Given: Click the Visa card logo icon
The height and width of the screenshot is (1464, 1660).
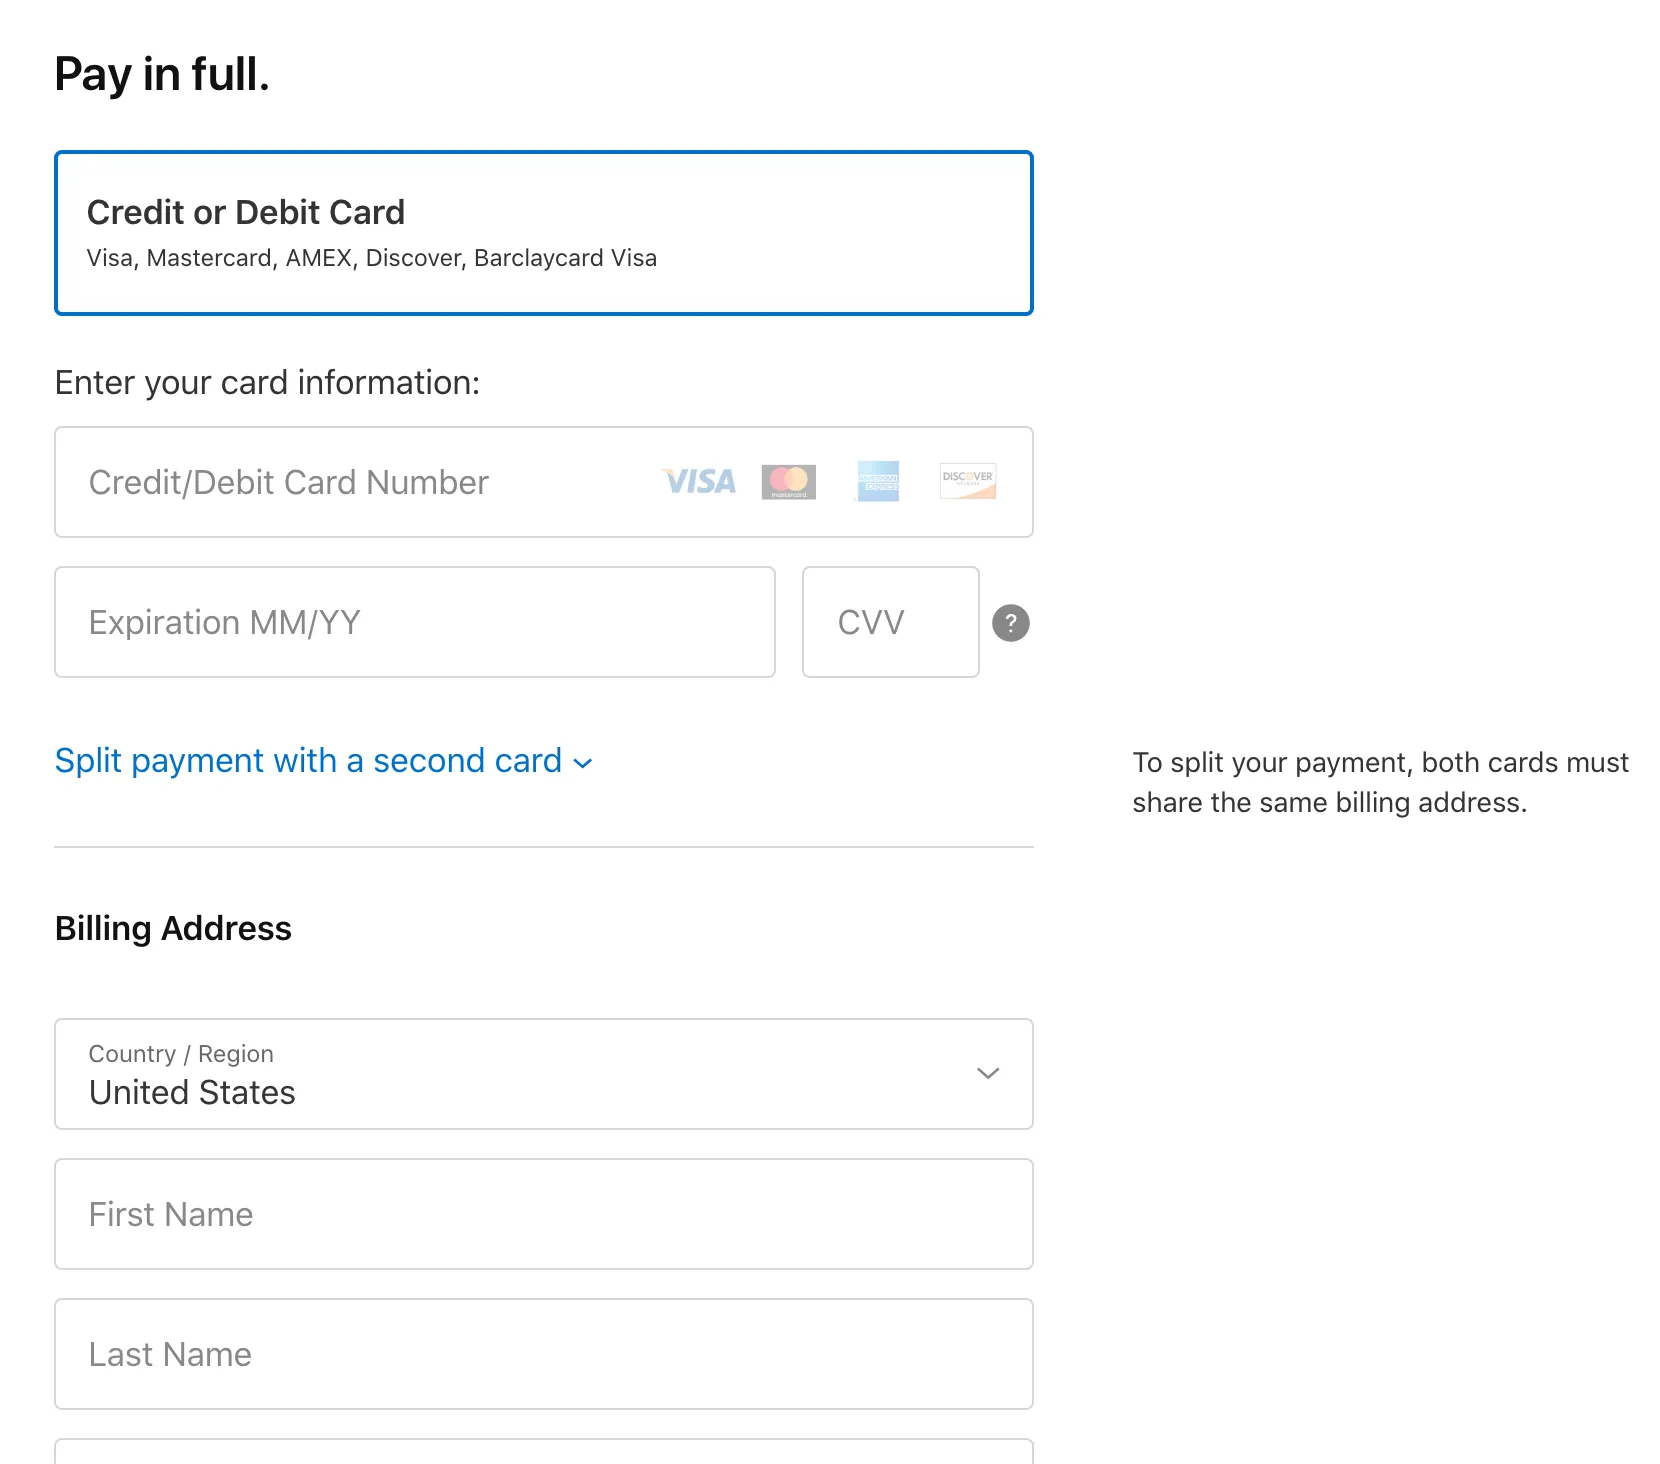Looking at the screenshot, I should 699,482.
